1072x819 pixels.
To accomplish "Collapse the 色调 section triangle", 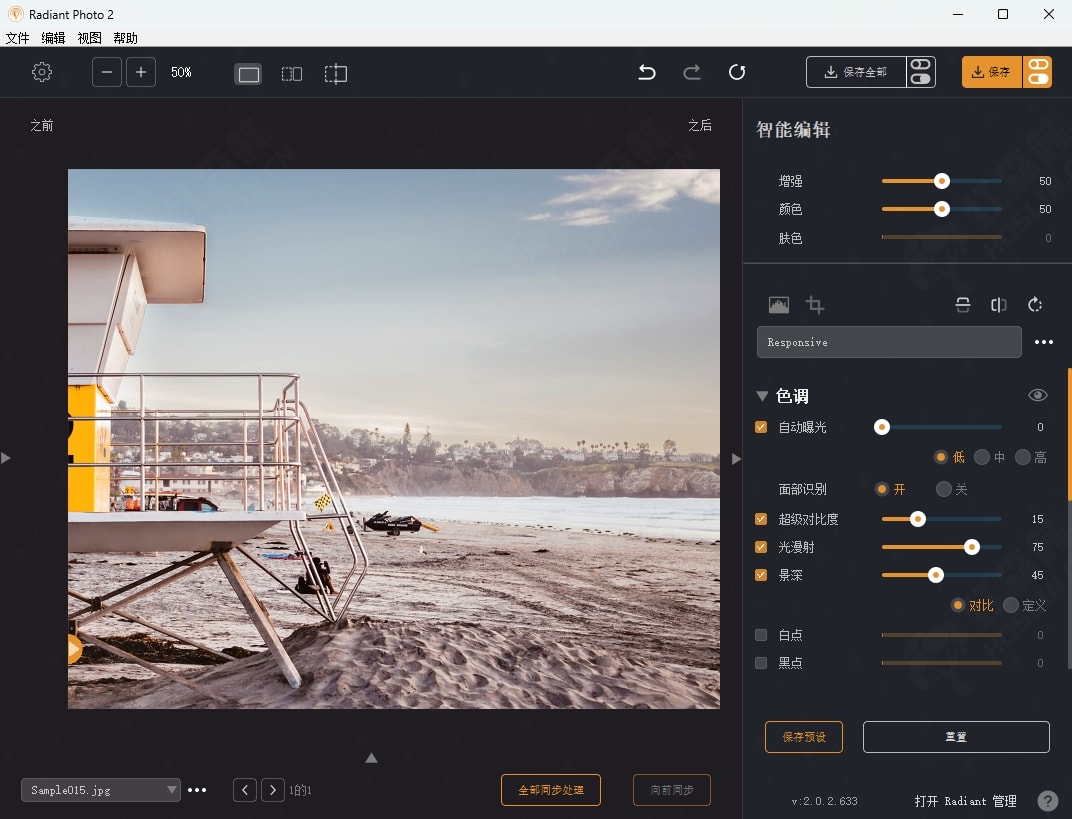I will 762,396.
